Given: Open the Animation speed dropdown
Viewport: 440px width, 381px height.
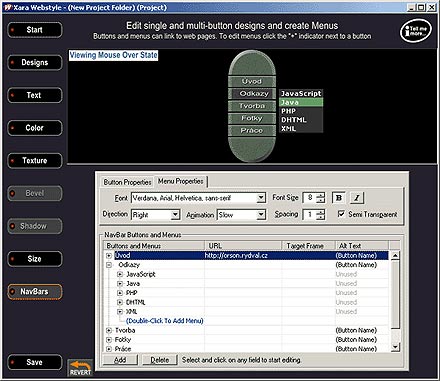Looking at the screenshot, I should [x=261, y=215].
